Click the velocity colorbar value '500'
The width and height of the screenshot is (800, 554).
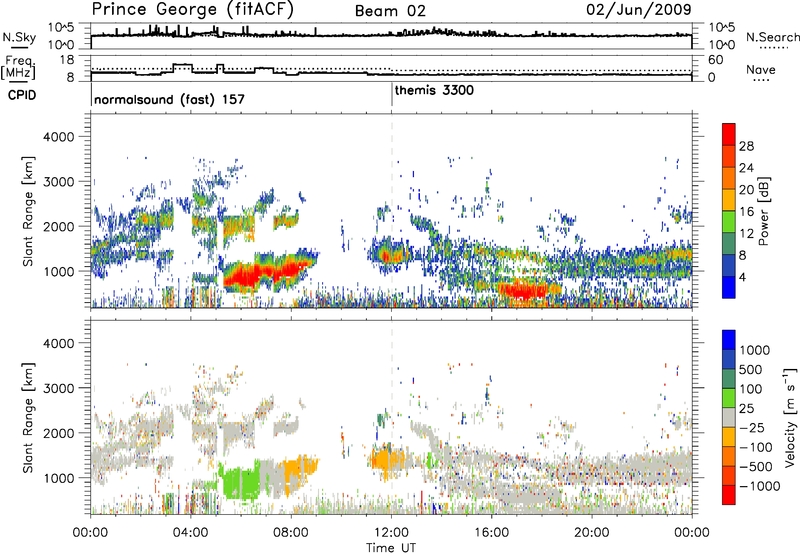(x=751, y=369)
